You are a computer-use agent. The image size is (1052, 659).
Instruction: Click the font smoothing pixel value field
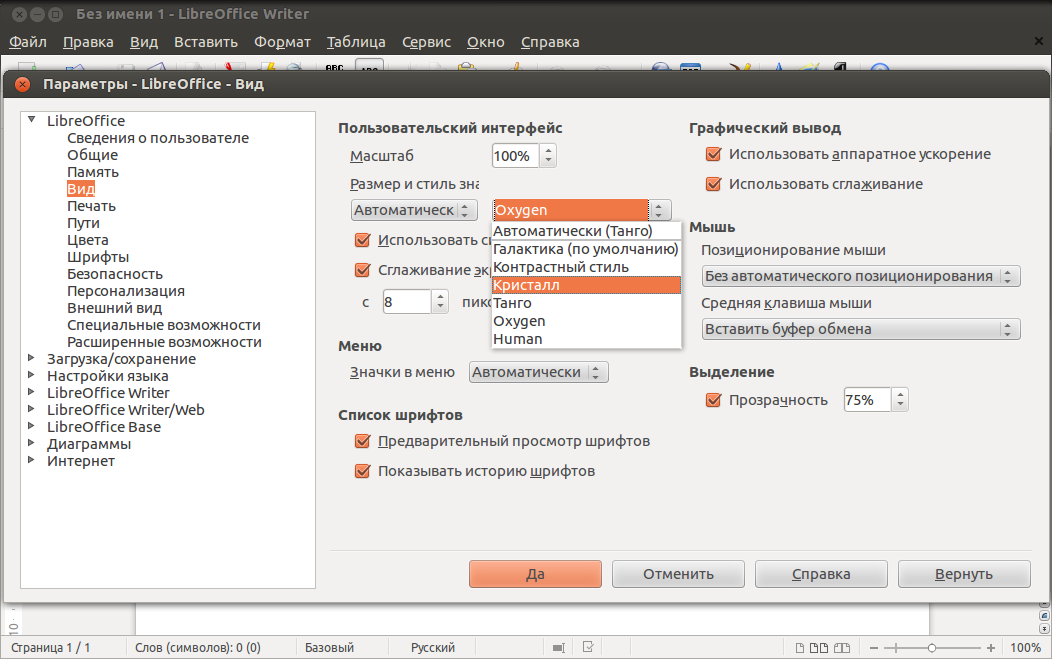pos(407,302)
